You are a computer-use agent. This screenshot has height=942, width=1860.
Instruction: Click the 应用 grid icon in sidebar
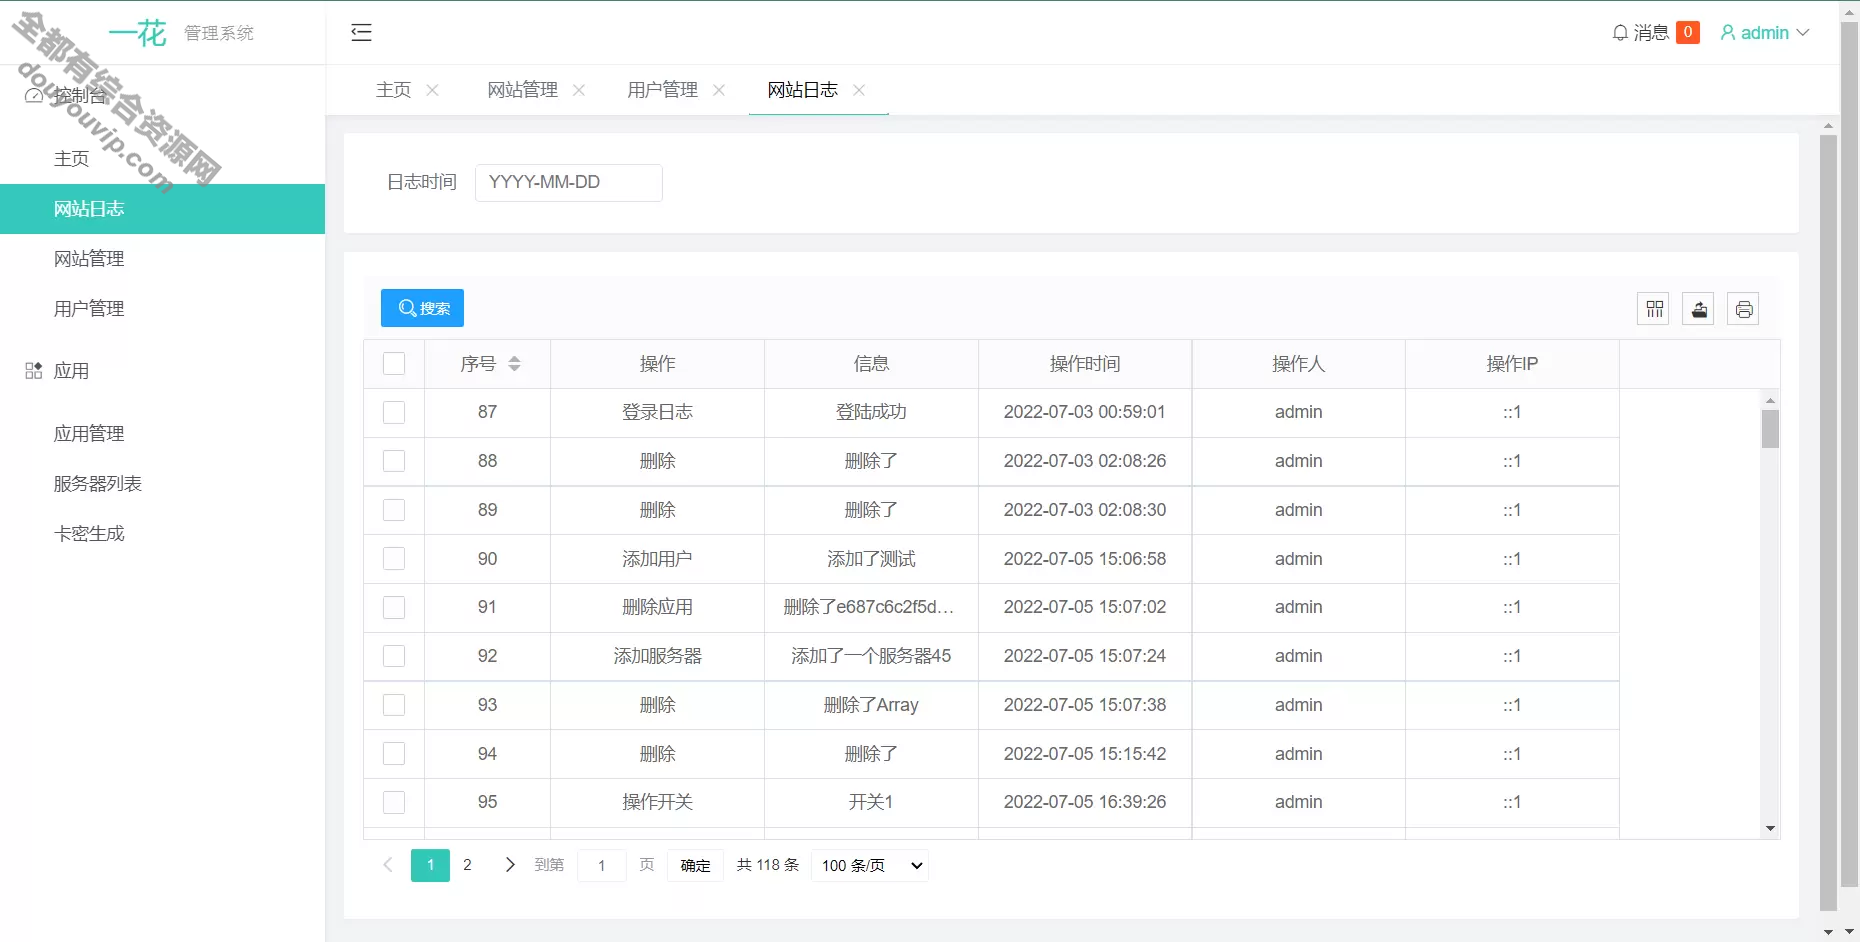click(33, 371)
